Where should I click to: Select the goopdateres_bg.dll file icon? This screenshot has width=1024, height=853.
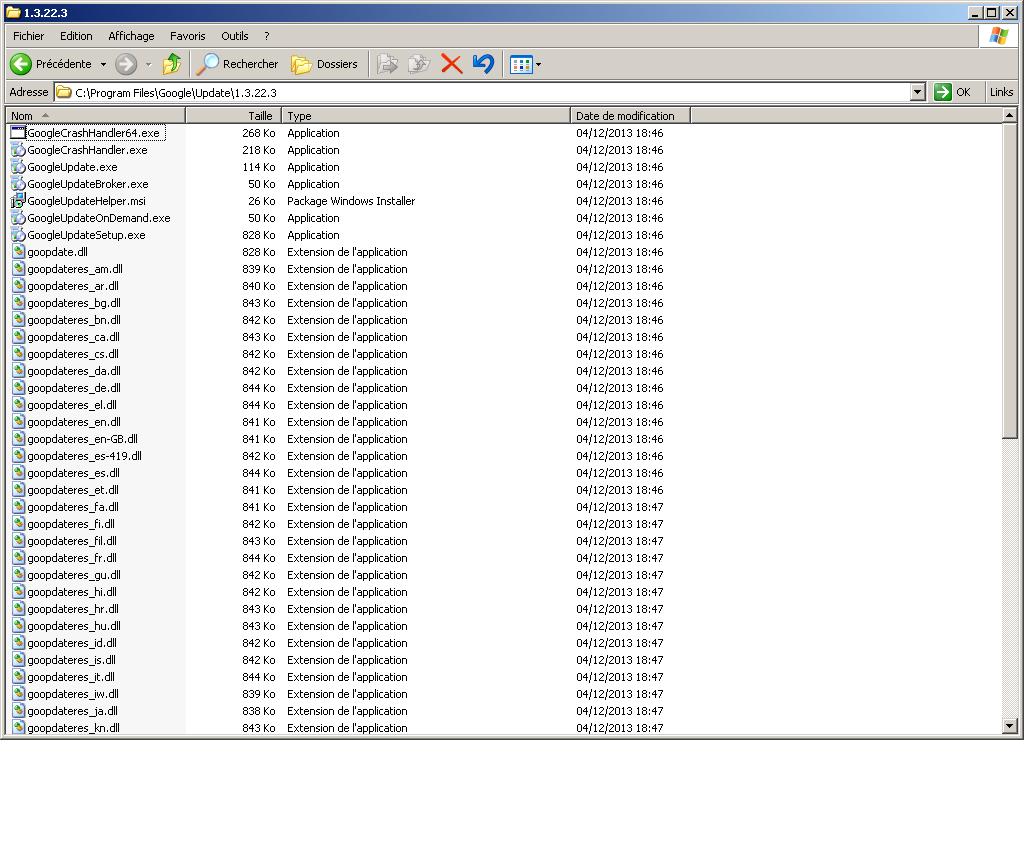pyautogui.click(x=18, y=302)
